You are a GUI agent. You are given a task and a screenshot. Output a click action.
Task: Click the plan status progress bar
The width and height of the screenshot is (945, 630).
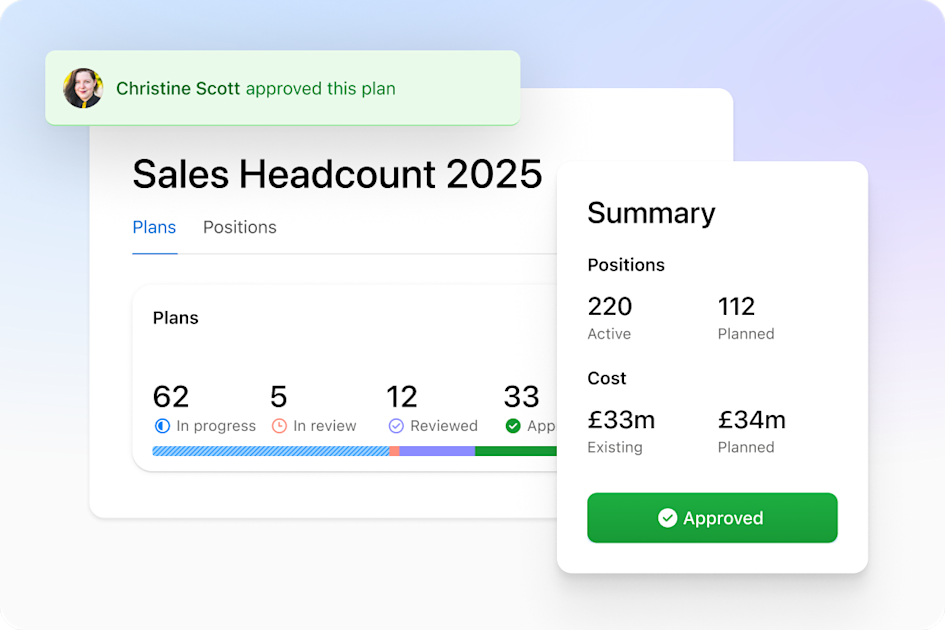(353, 451)
